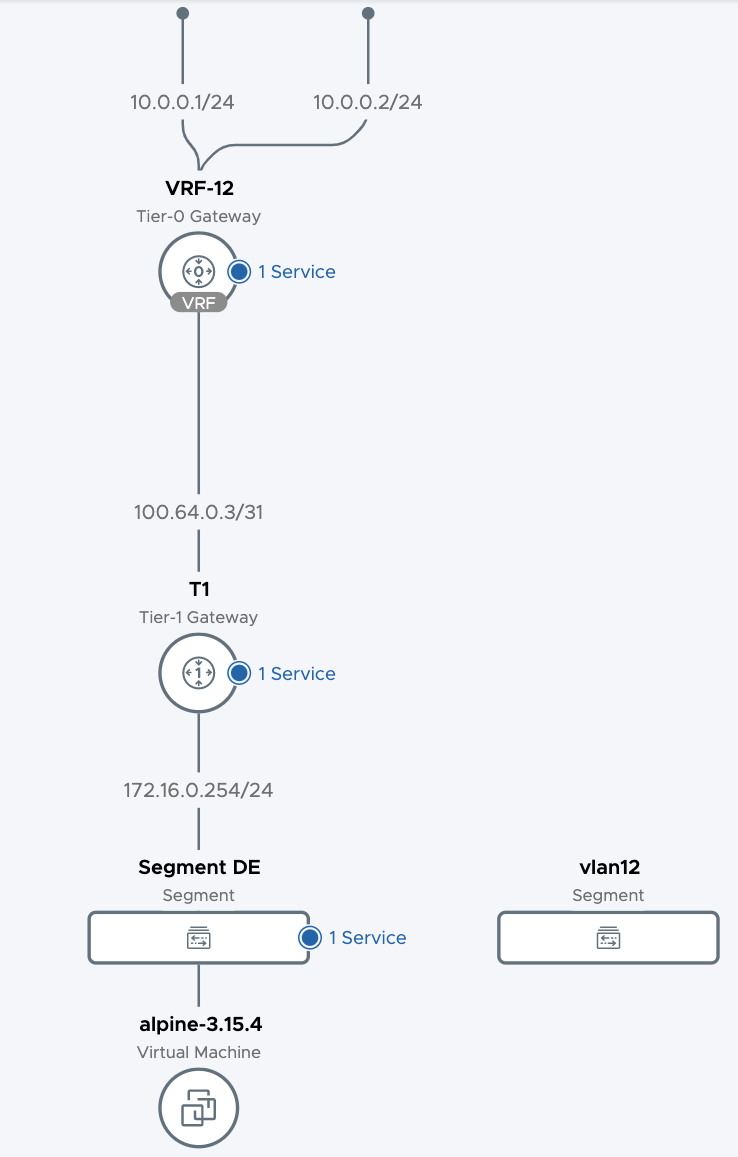The width and height of the screenshot is (738, 1157).
Task: Click blue service dot beside Segment DE
Action: (310, 937)
